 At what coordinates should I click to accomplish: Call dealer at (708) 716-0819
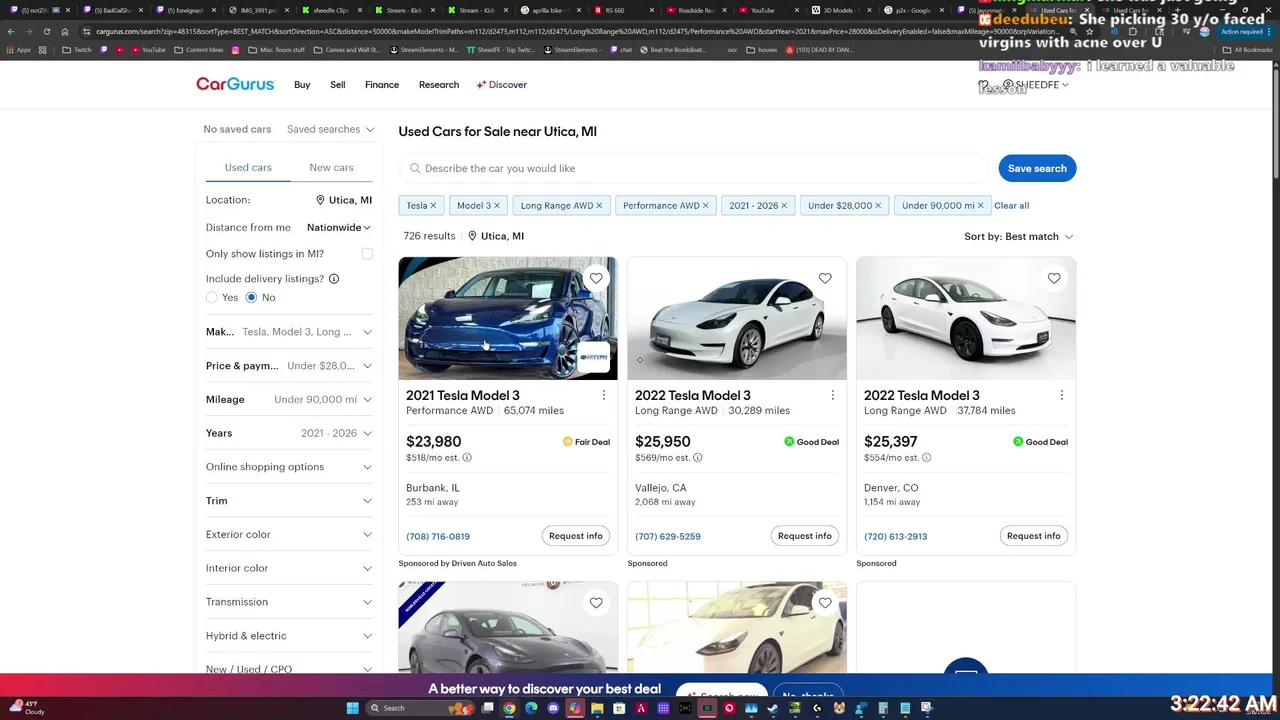(x=438, y=537)
